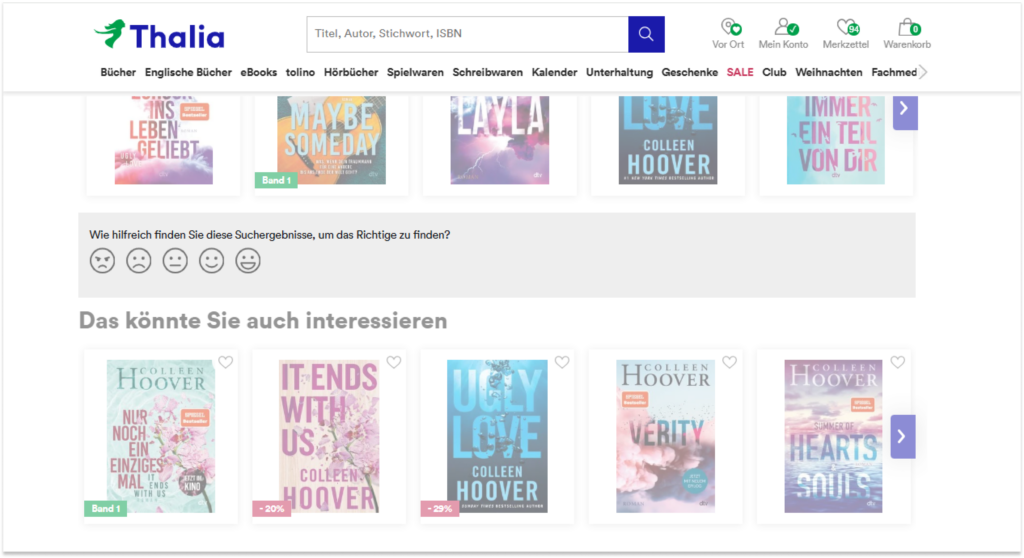Click the -20% discount badge

(x=271, y=508)
